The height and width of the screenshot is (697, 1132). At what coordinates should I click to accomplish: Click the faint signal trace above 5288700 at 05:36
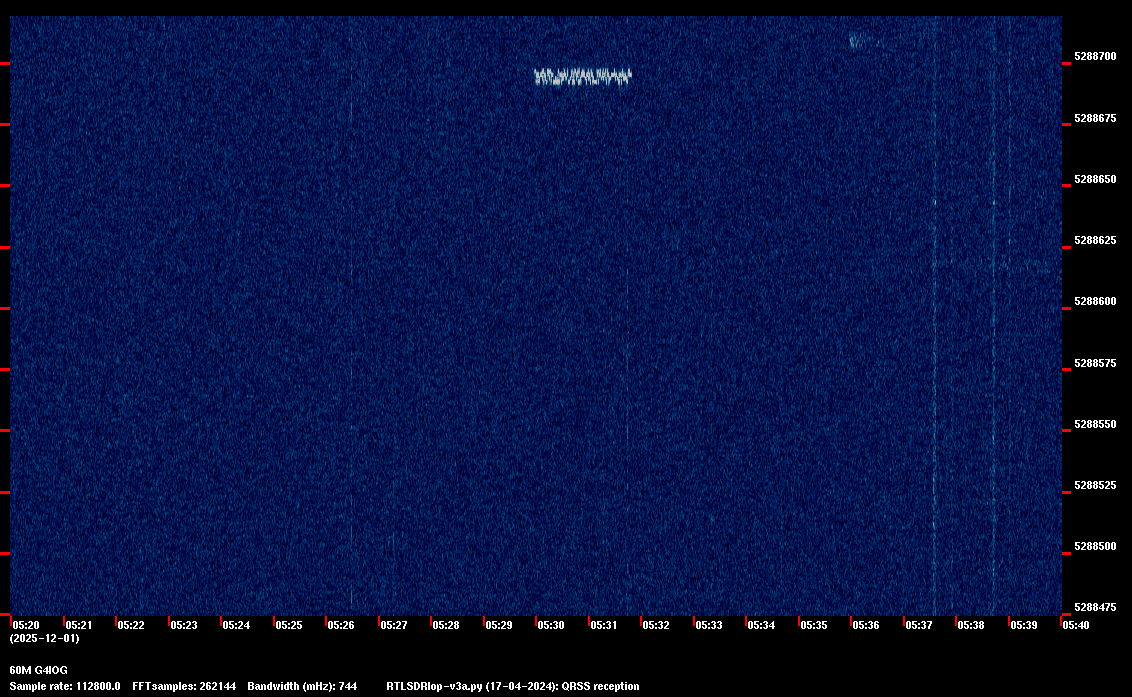point(863,40)
